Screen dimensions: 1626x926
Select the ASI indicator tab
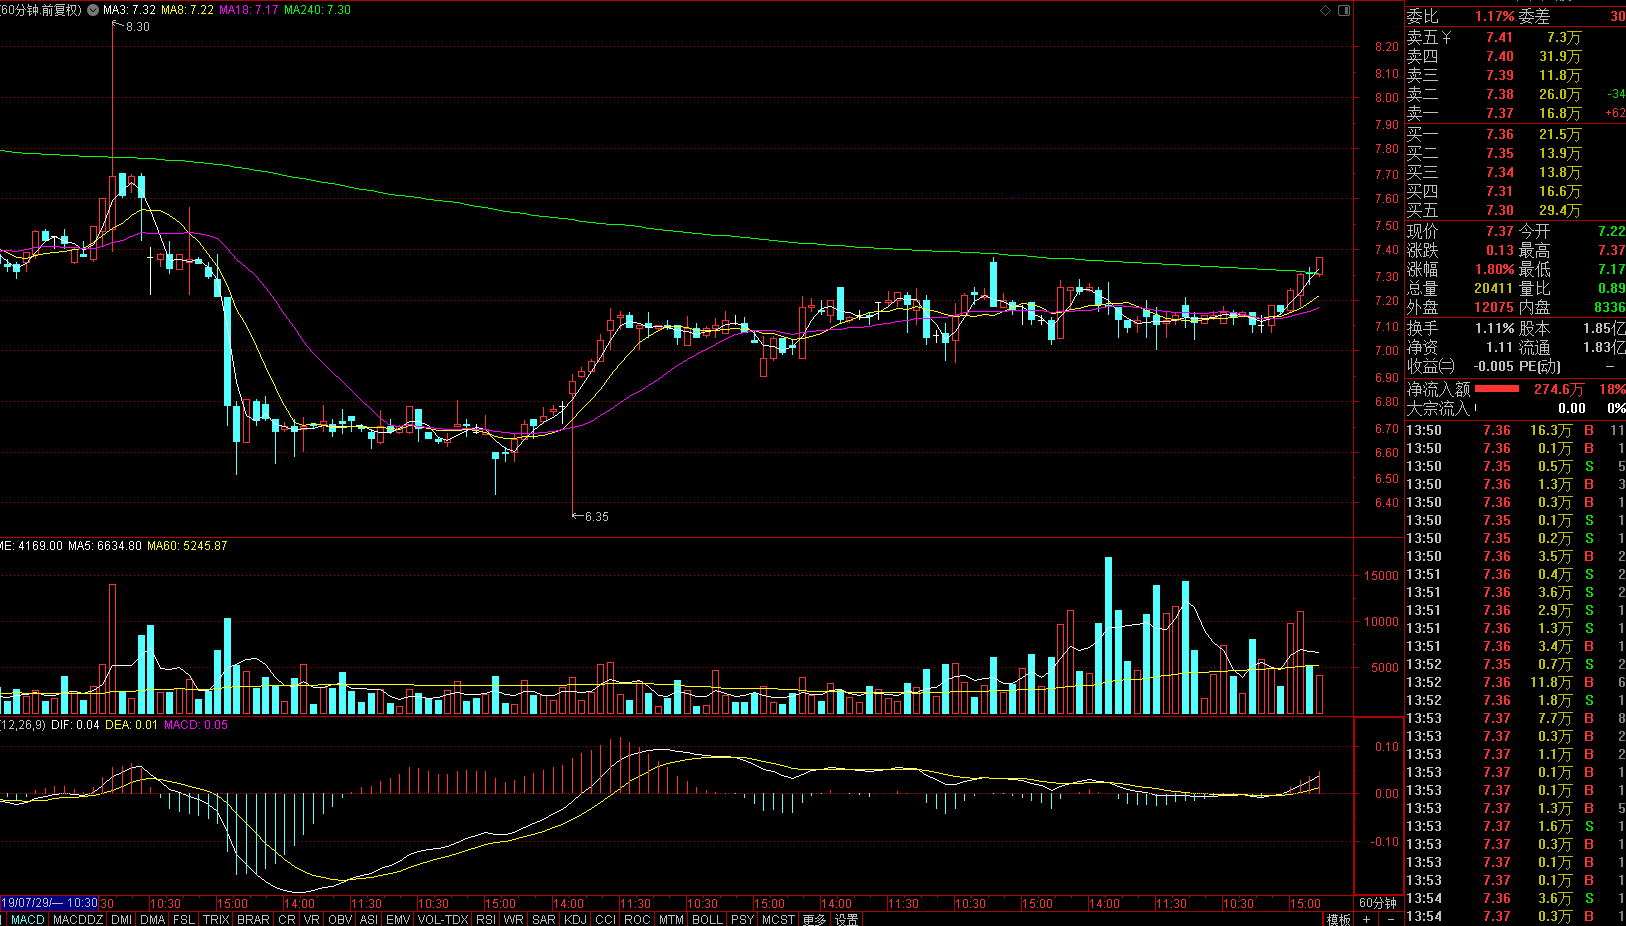pyautogui.click(x=369, y=919)
